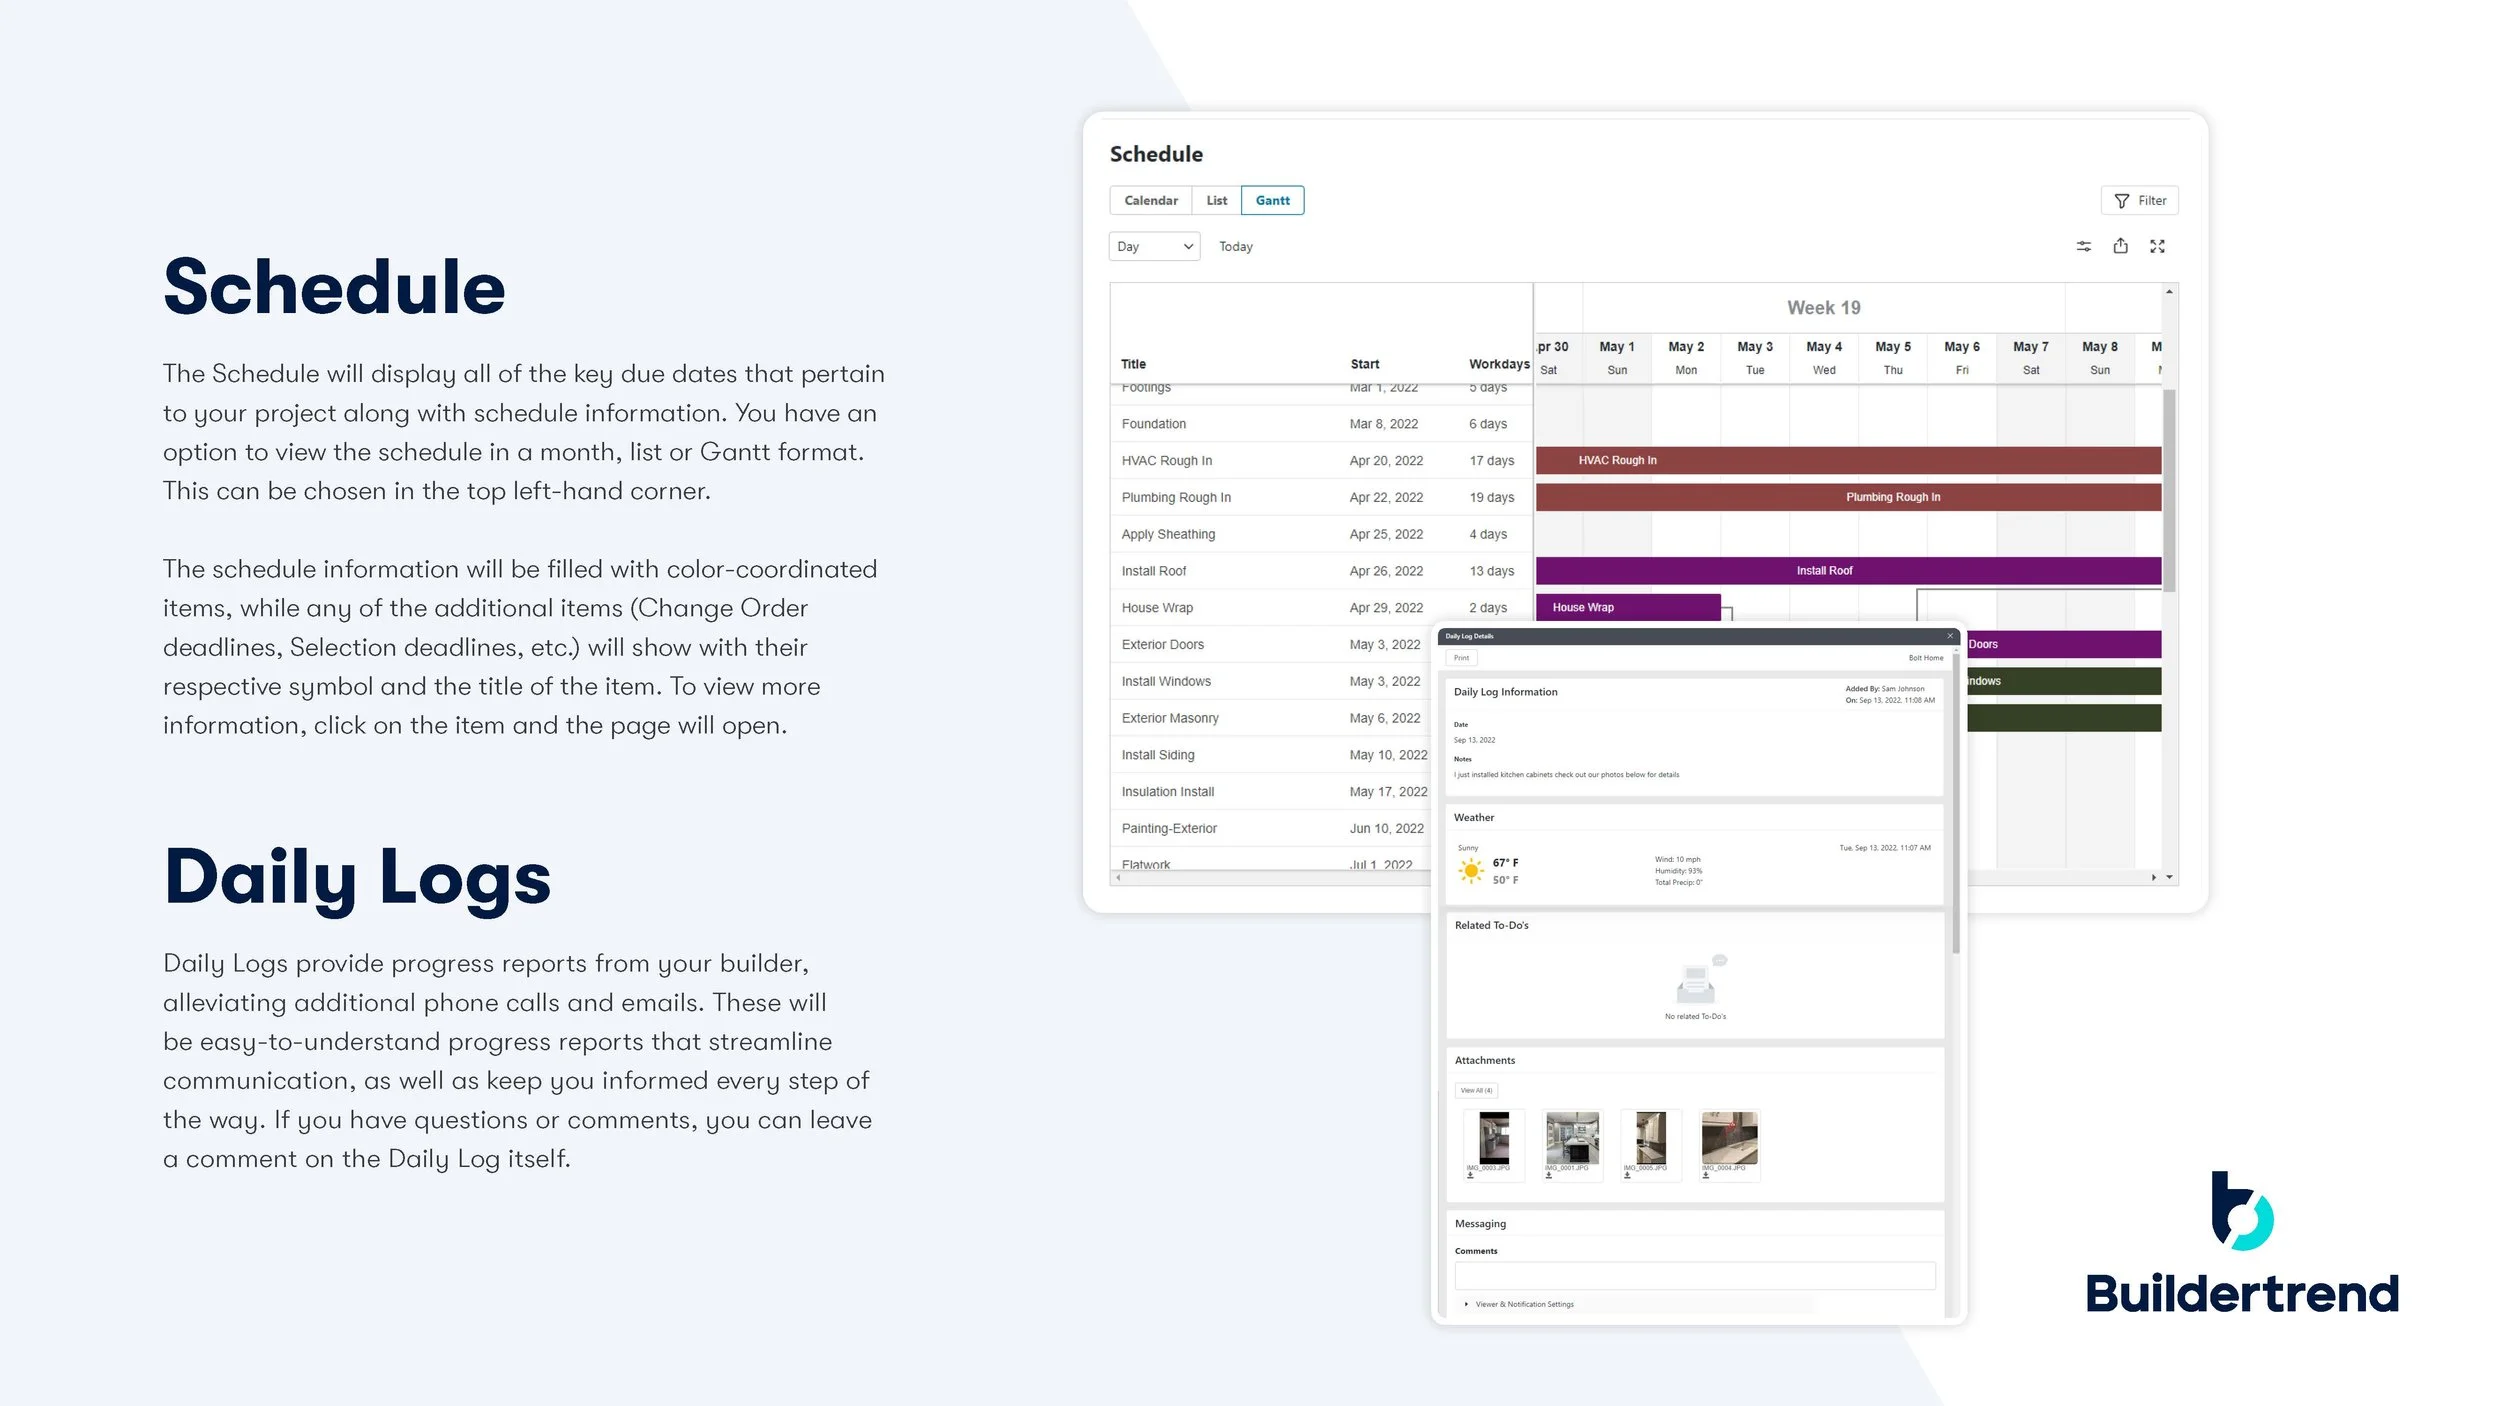Image resolution: width=2500 pixels, height=1406 pixels.
Task: Switch to the Calendar view tab
Action: point(1150,201)
